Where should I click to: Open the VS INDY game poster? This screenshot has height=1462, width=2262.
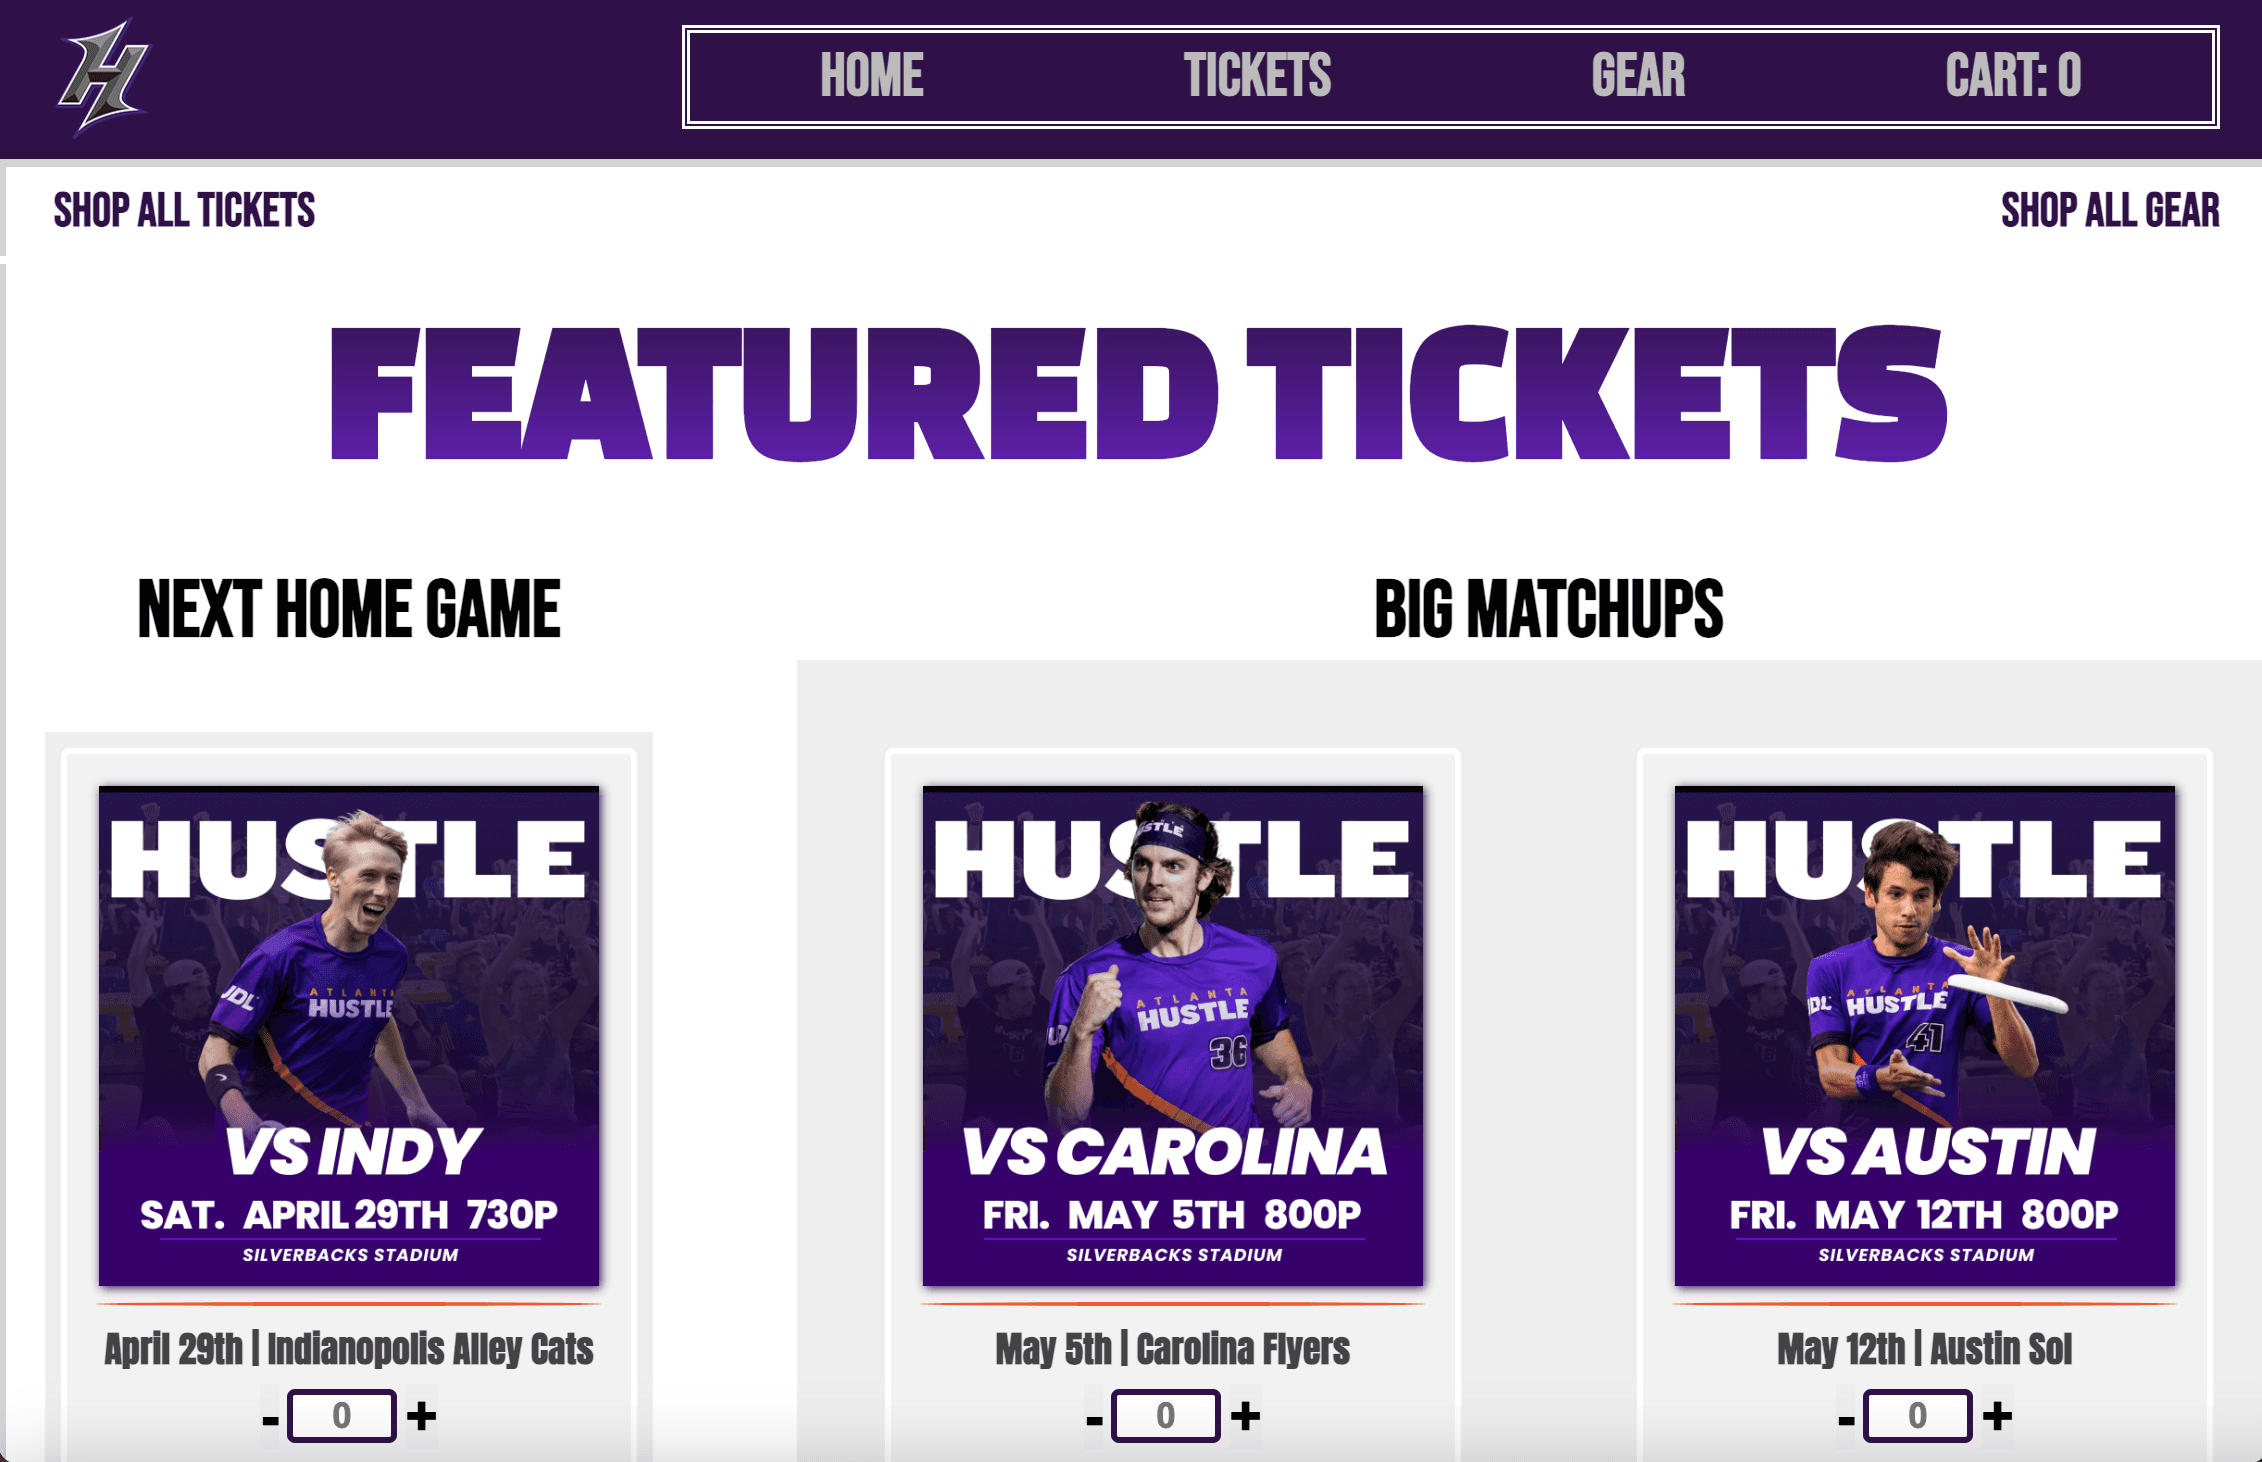[349, 1036]
